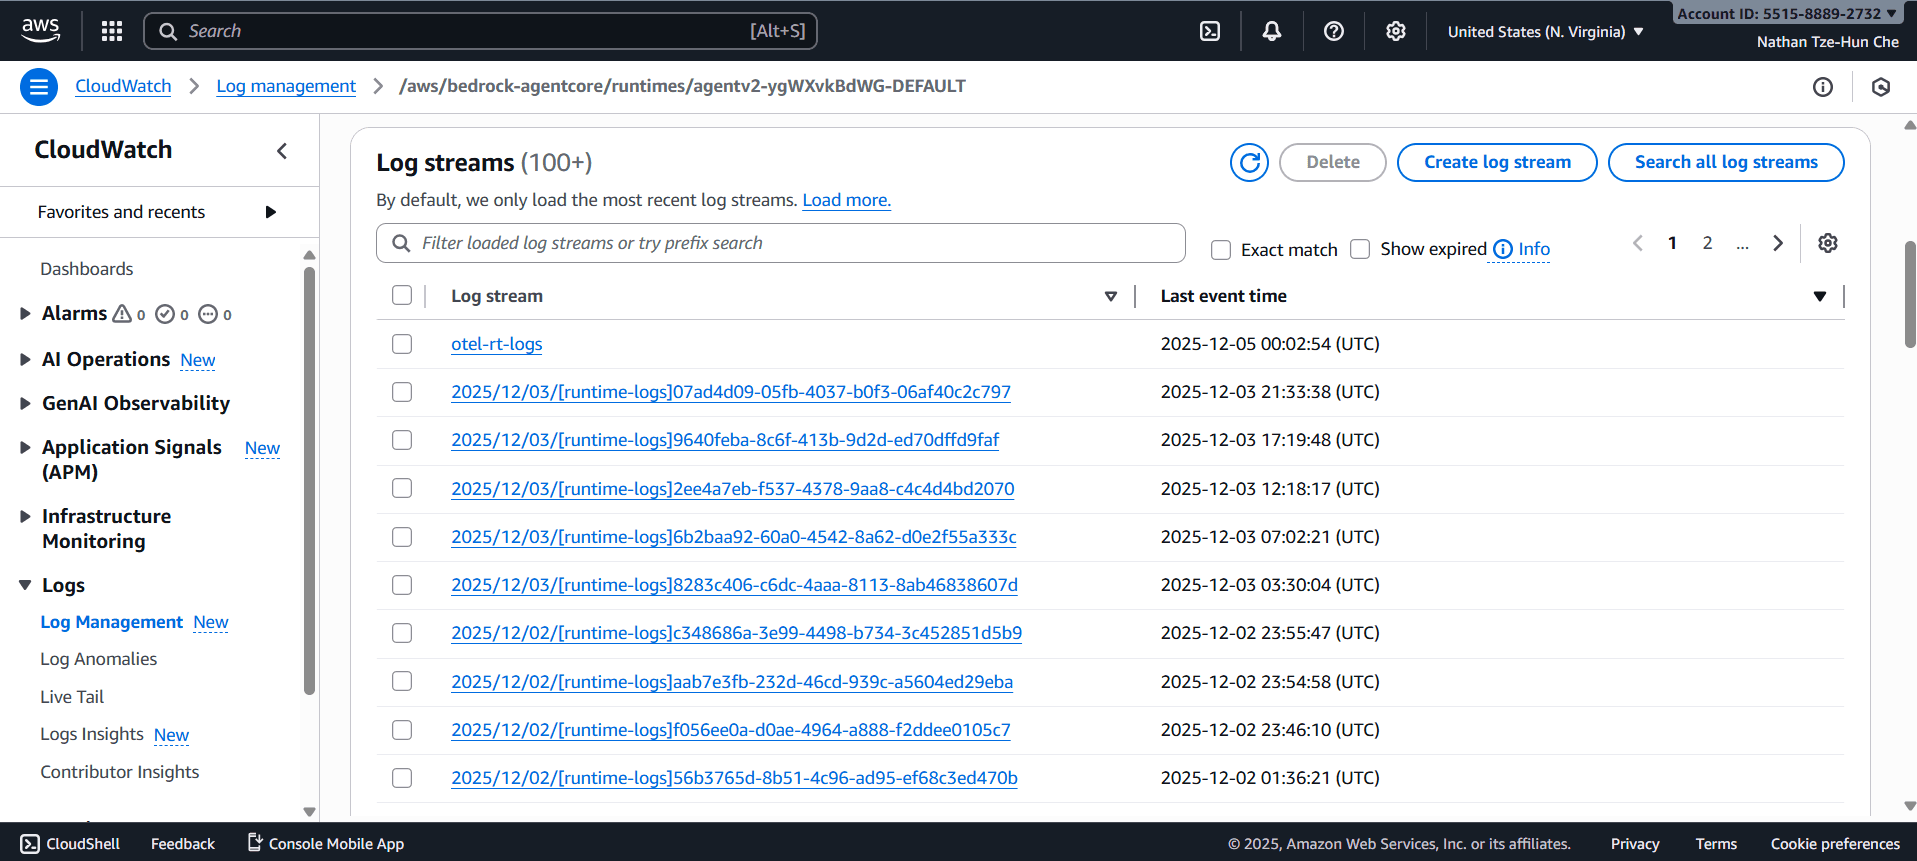Click the alarms insufficient data icon
Viewport: 1917px width, 861px height.
tap(208, 314)
